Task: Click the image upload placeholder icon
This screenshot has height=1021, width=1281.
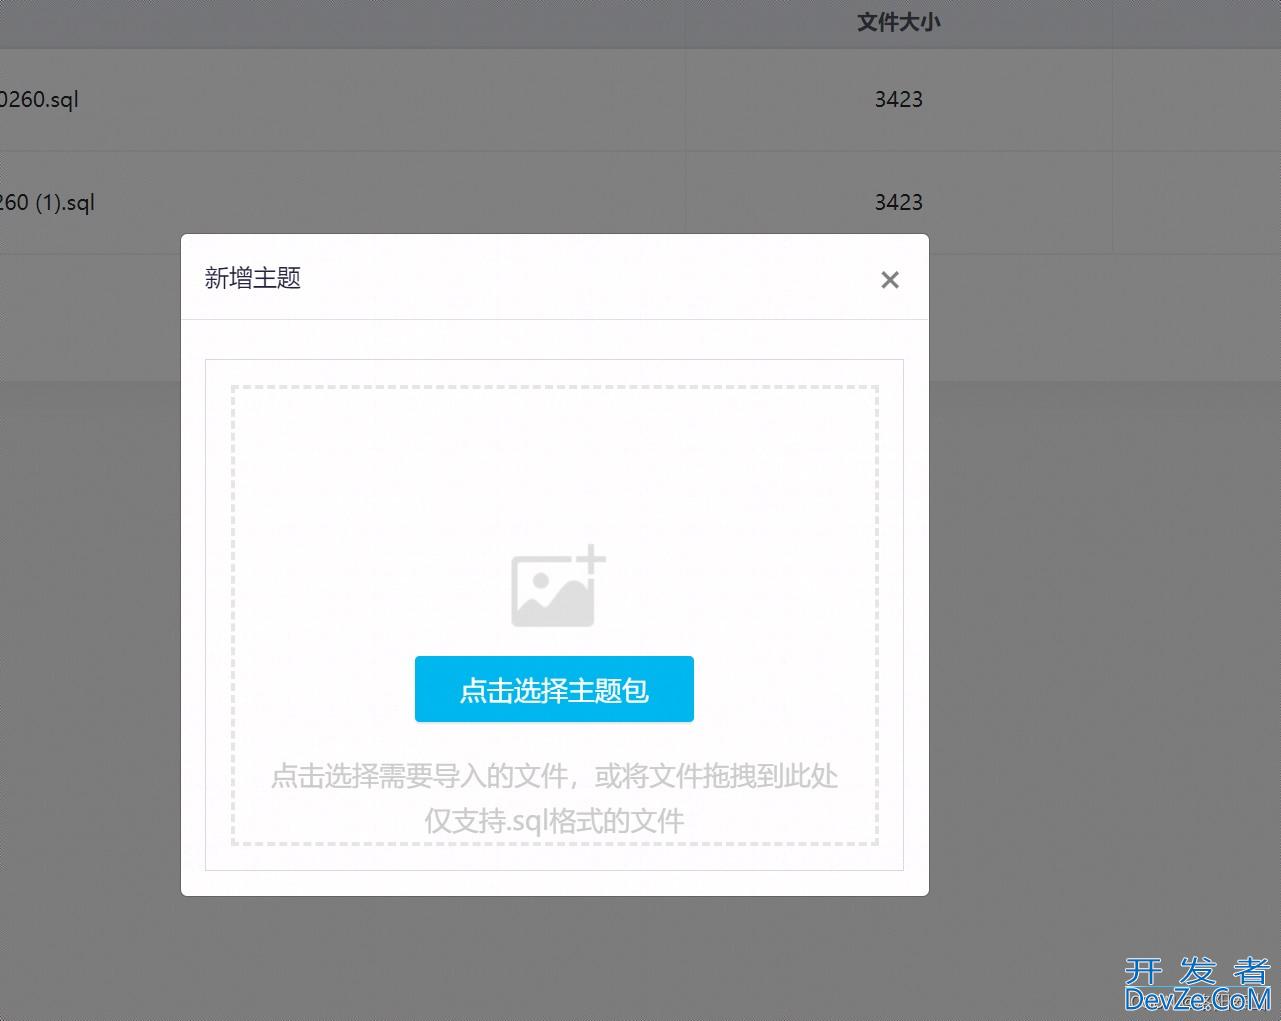Action: coord(559,586)
